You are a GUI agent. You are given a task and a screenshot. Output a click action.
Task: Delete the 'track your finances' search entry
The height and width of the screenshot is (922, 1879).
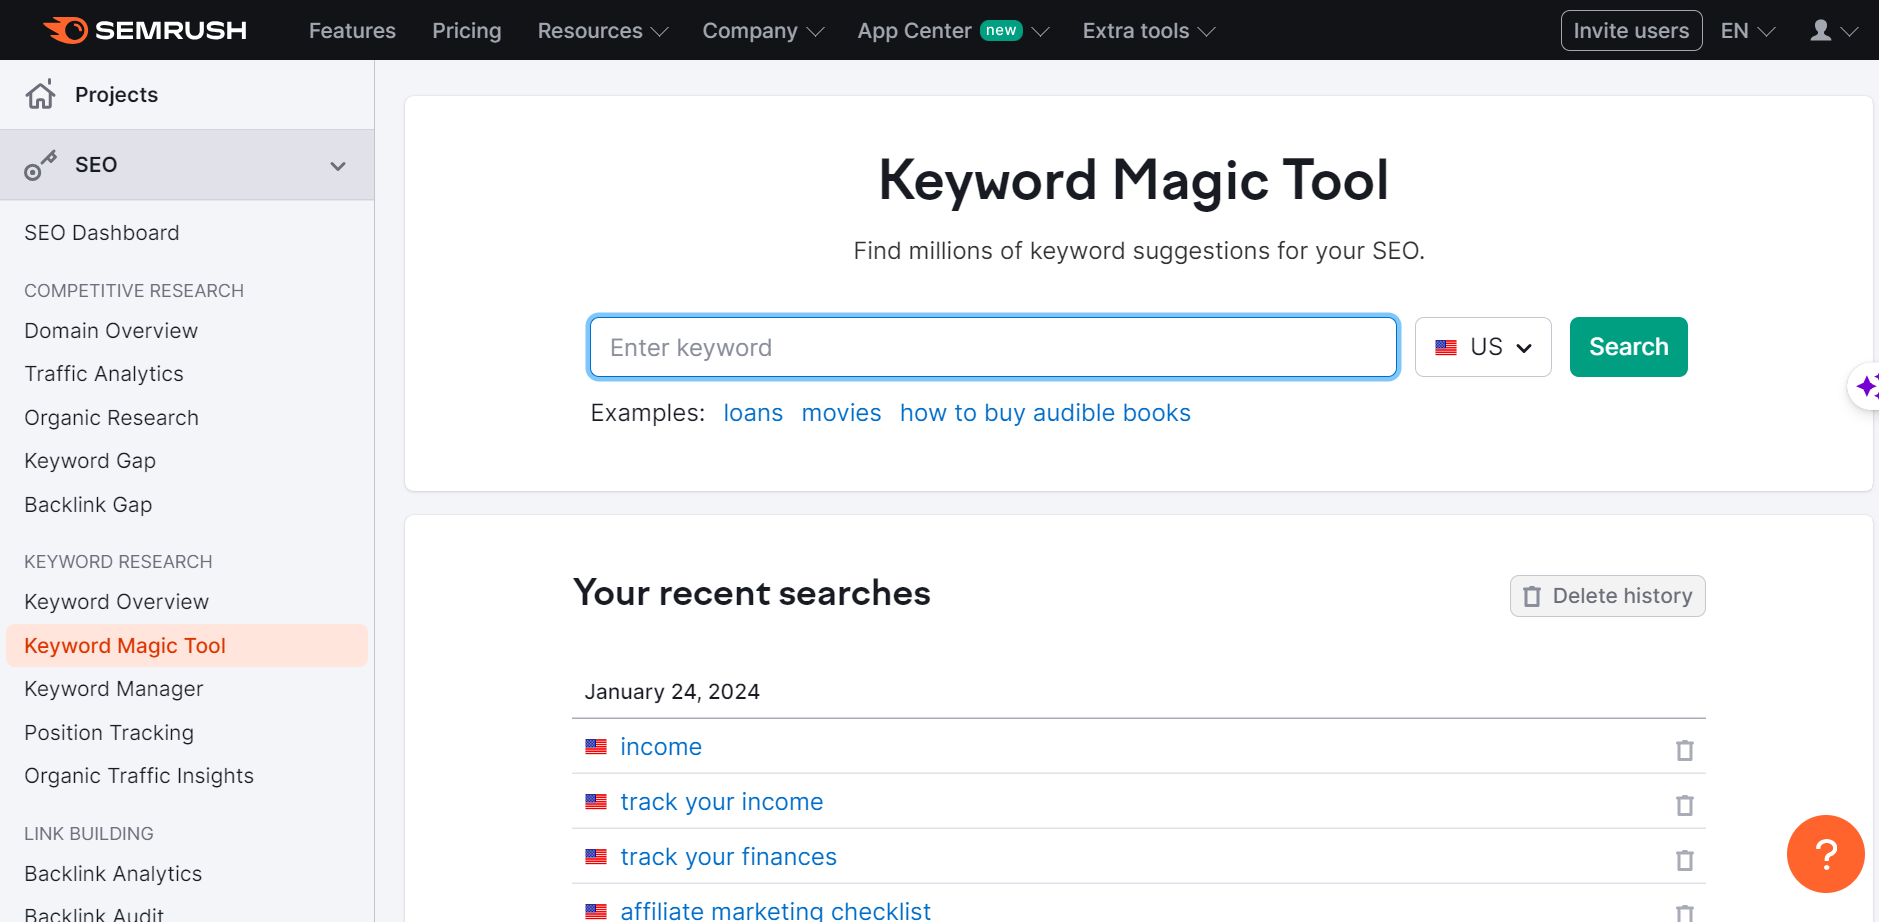1684,860
